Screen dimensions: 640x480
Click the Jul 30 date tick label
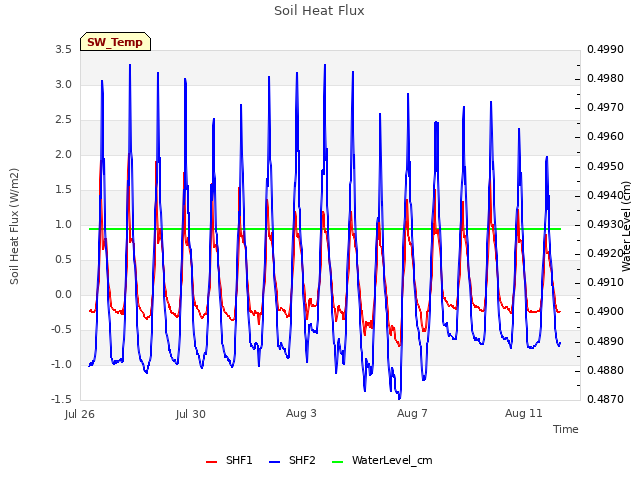(x=191, y=414)
